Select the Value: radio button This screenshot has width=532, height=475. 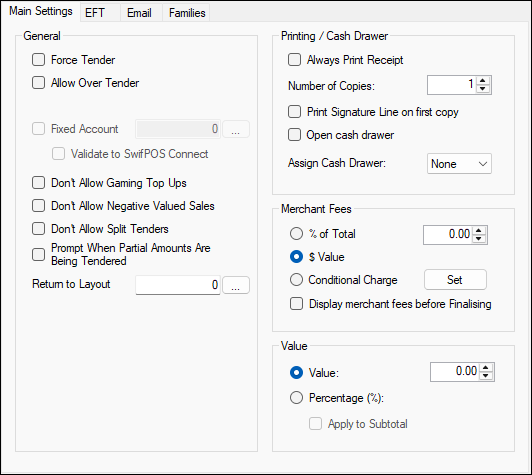(296, 373)
